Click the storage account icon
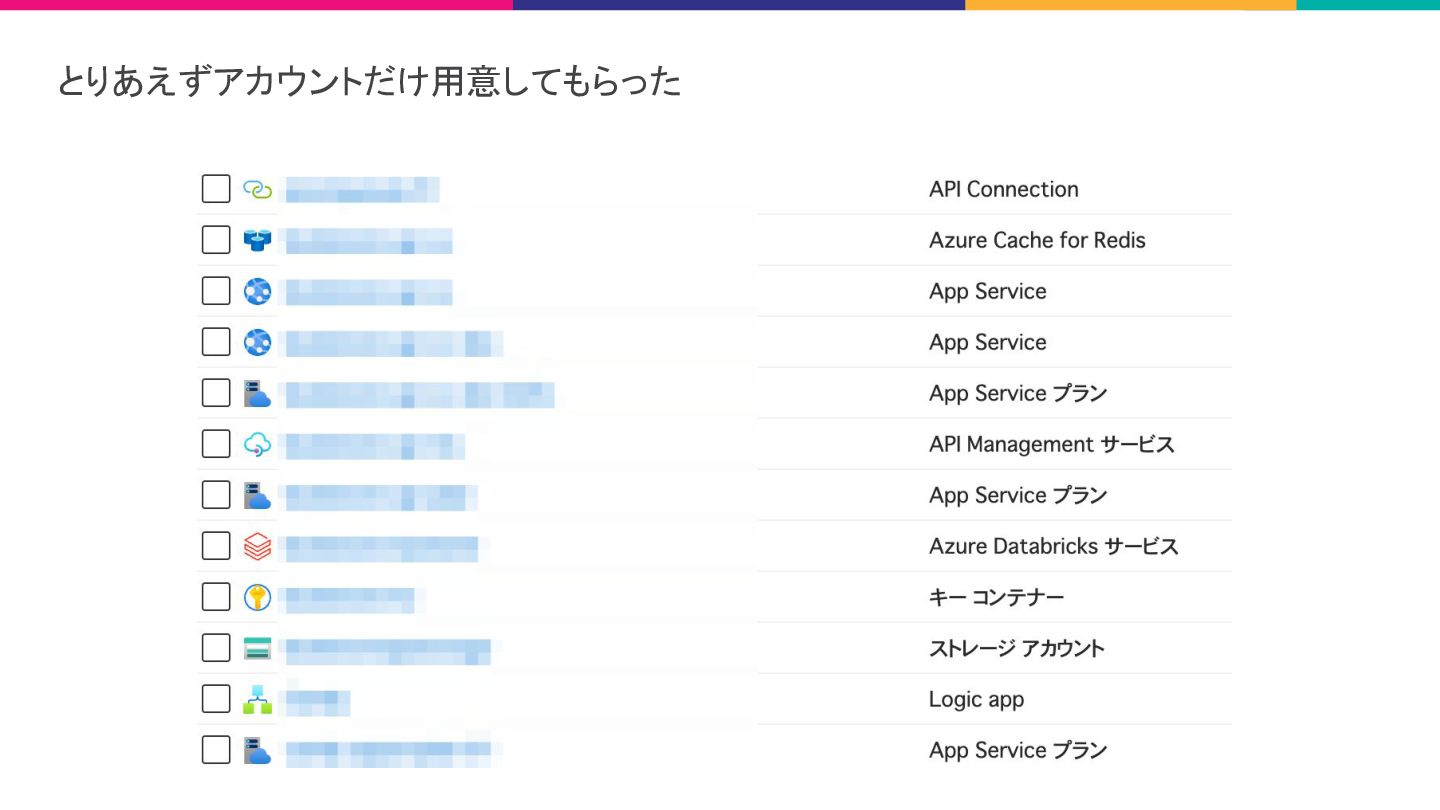The height and width of the screenshot is (810, 1440). 257,648
